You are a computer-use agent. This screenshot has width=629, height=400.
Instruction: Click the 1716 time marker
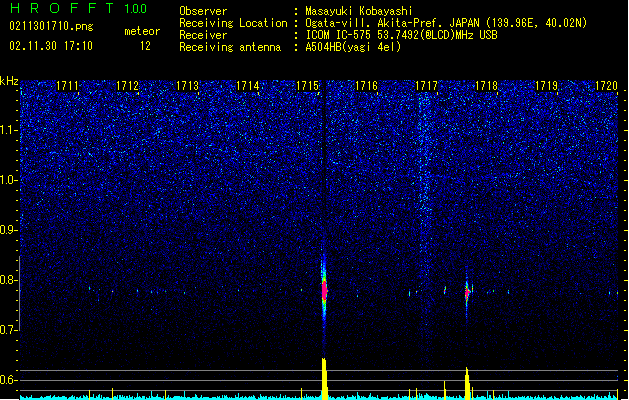coord(367,86)
